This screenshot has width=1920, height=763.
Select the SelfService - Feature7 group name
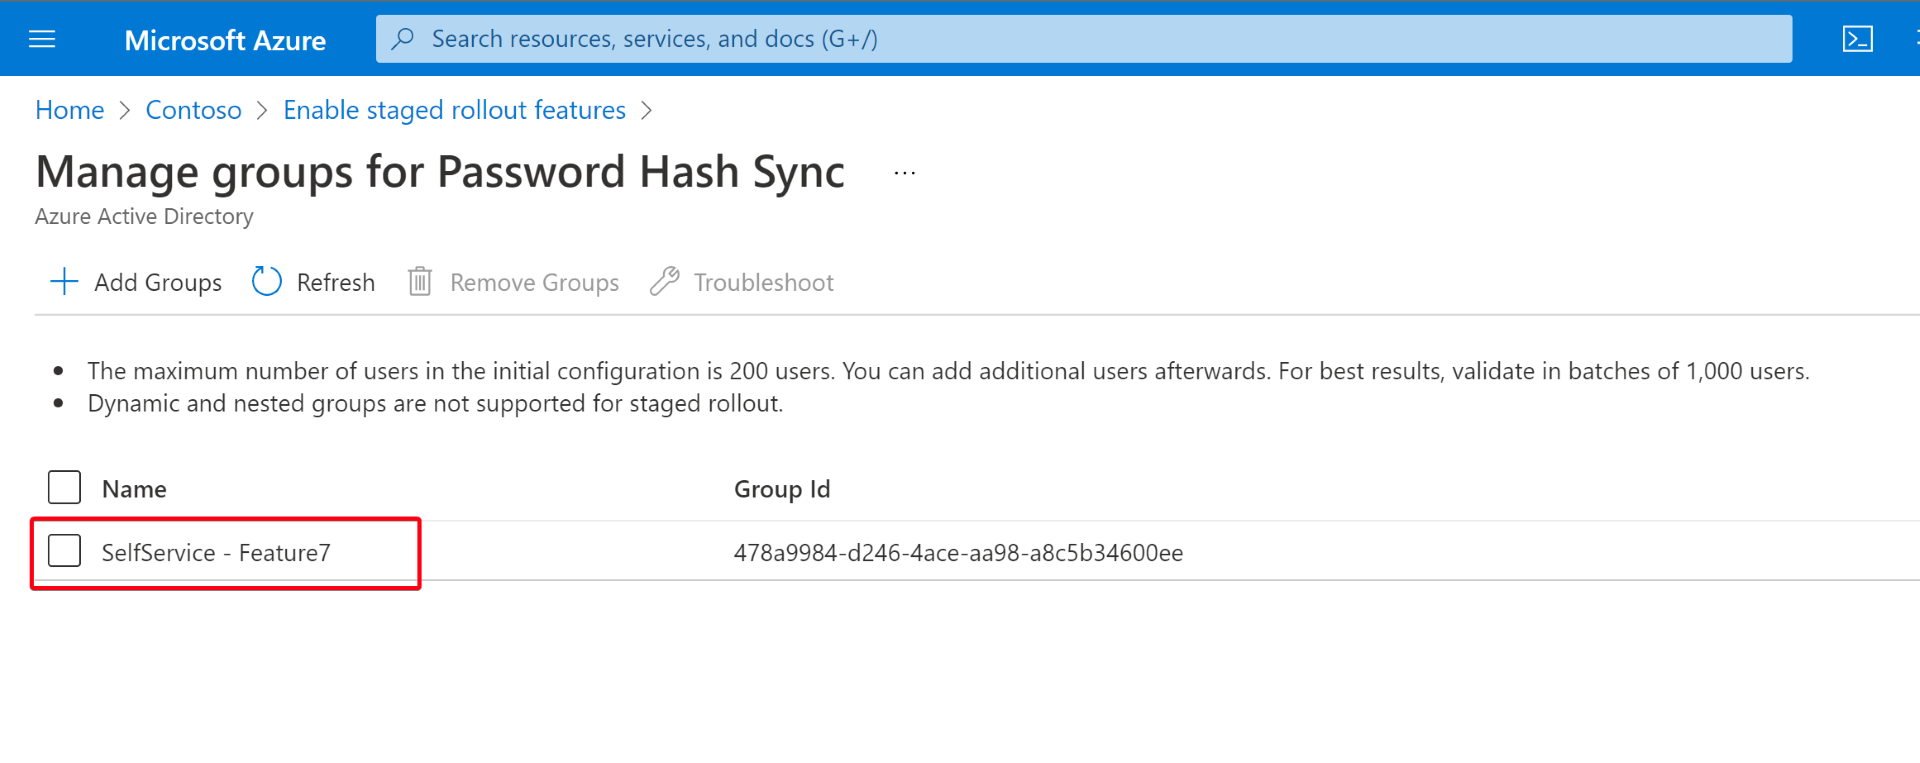click(x=216, y=553)
